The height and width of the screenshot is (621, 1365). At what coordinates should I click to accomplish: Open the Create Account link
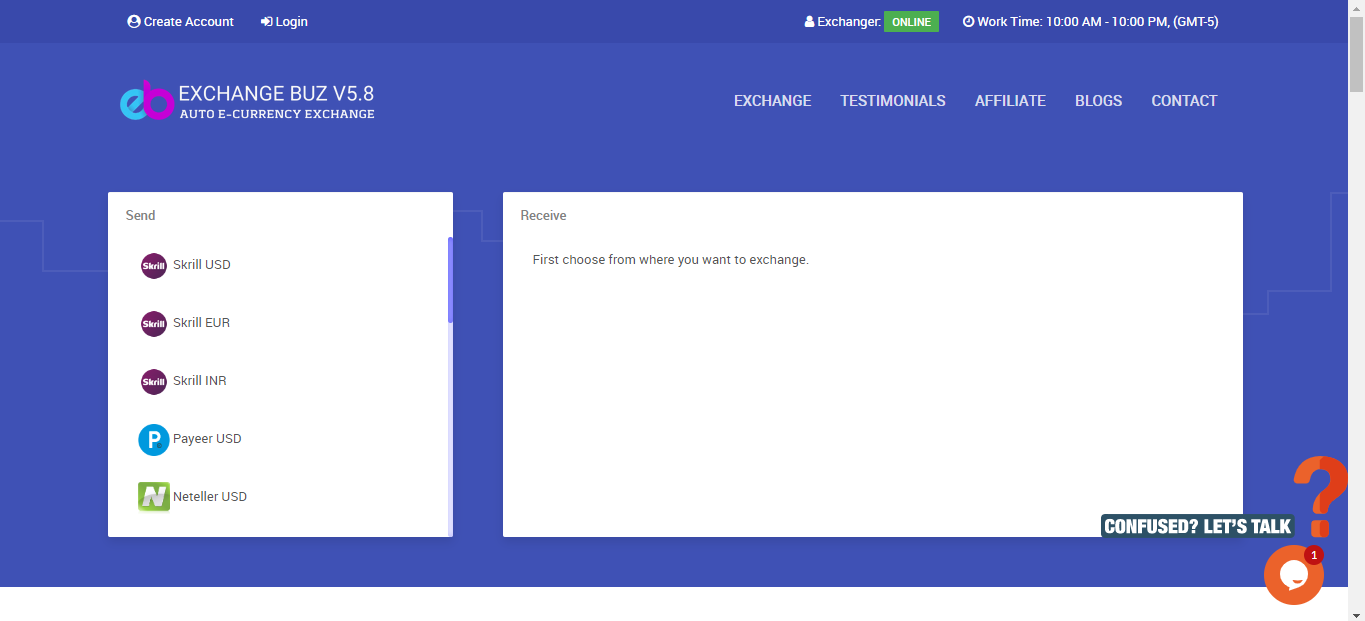tap(181, 21)
